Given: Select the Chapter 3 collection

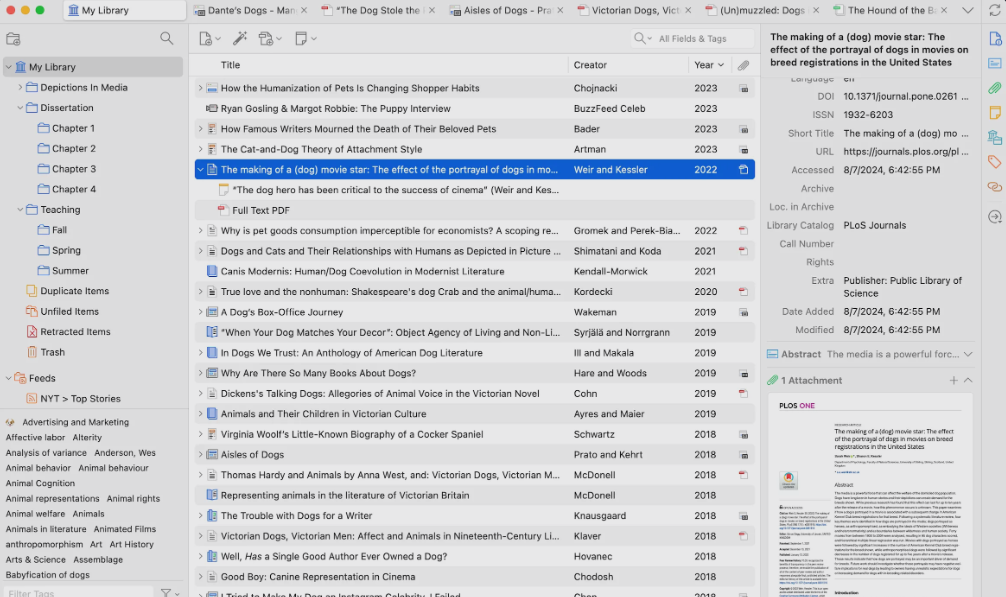Looking at the screenshot, I should (74, 169).
